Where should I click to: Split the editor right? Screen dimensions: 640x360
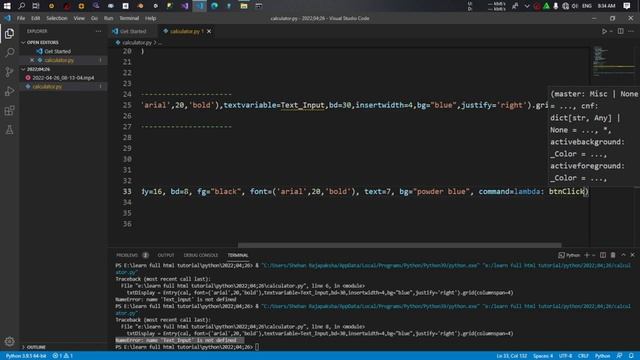coord(620,31)
